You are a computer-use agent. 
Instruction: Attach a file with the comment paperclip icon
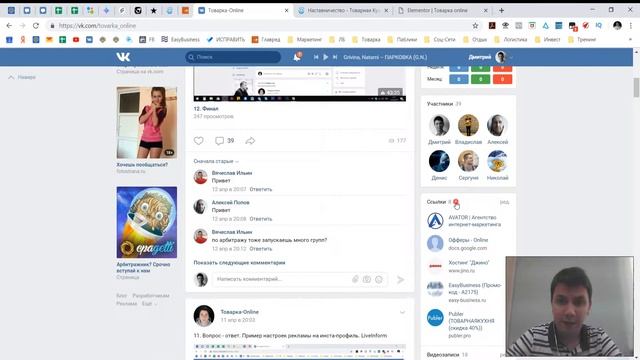355,279
